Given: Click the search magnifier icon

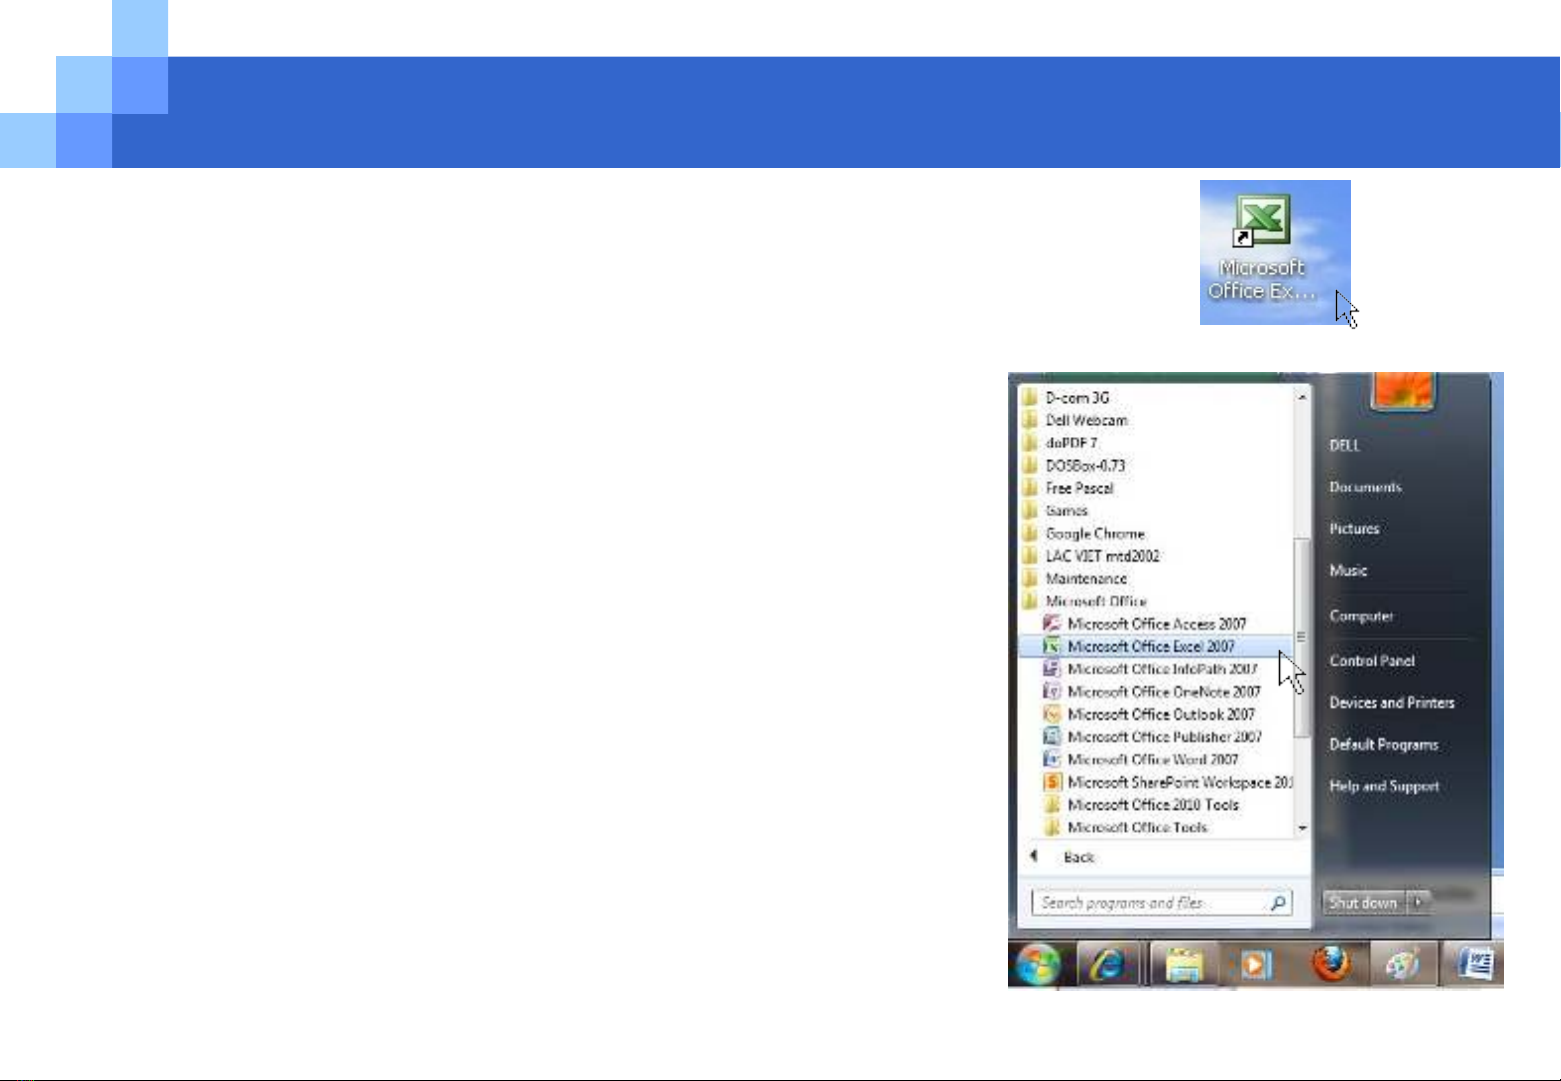Looking at the screenshot, I should (1278, 903).
